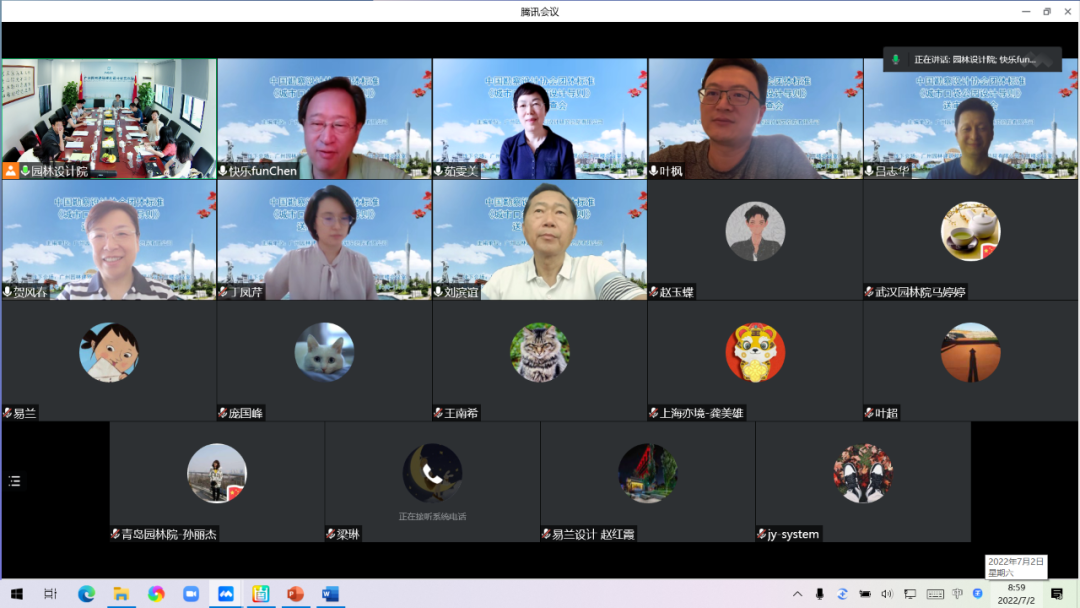Screen dimensions: 1080x608
Task: Click the volume icon in the system tray
Action: click(886, 594)
